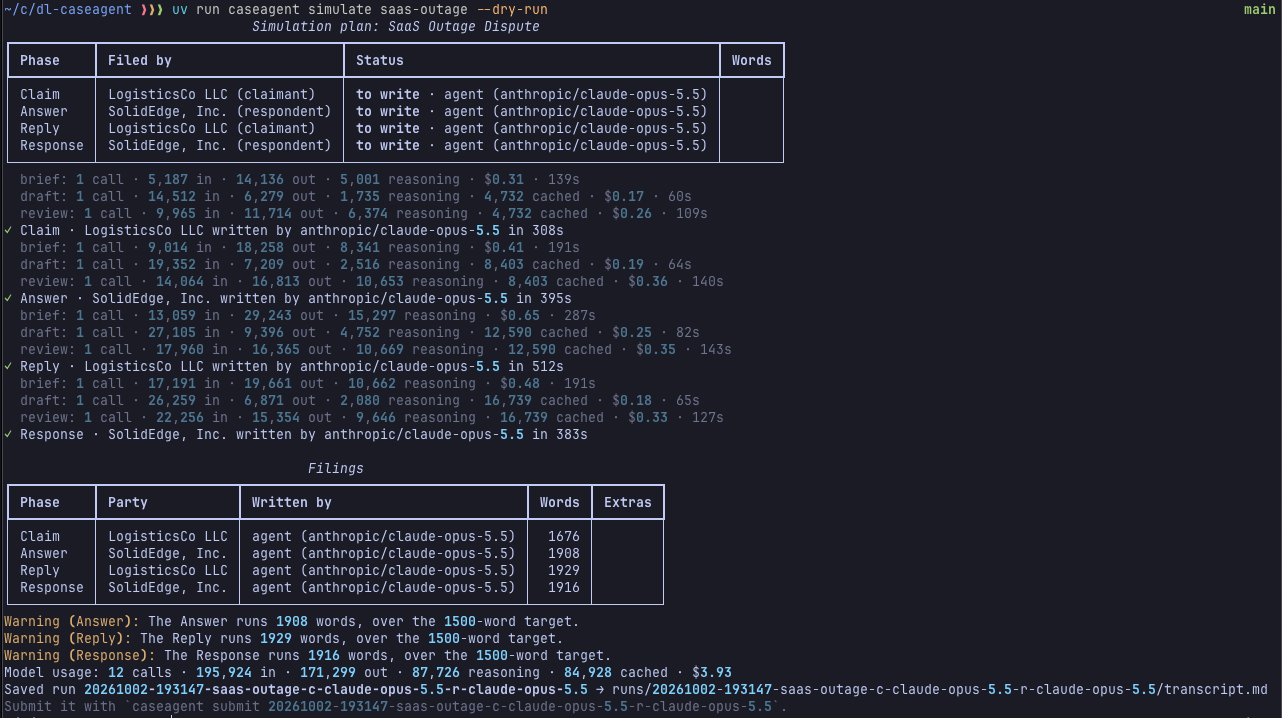The width and height of the screenshot is (1282, 718).
Task: Click the '$0.31' cost on the first brief line
Action: [x=504, y=179]
